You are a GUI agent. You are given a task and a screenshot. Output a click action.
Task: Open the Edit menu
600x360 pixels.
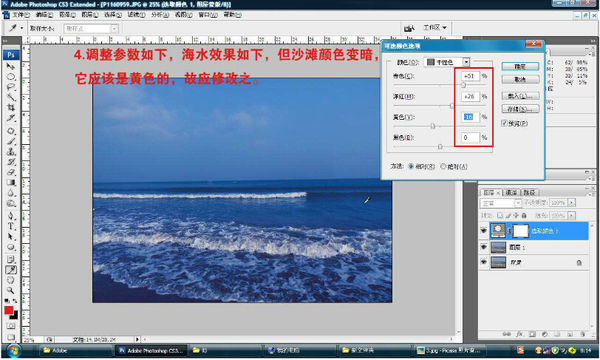[x=44, y=15]
